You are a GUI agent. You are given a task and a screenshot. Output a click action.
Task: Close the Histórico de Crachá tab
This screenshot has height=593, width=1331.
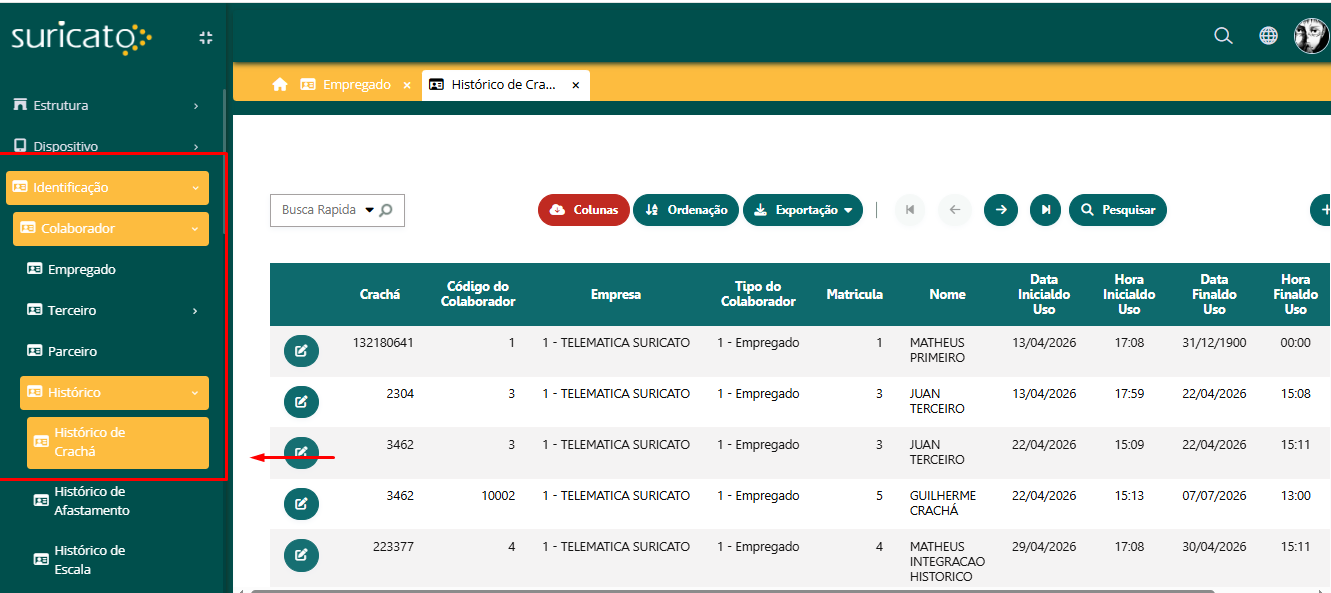point(576,86)
